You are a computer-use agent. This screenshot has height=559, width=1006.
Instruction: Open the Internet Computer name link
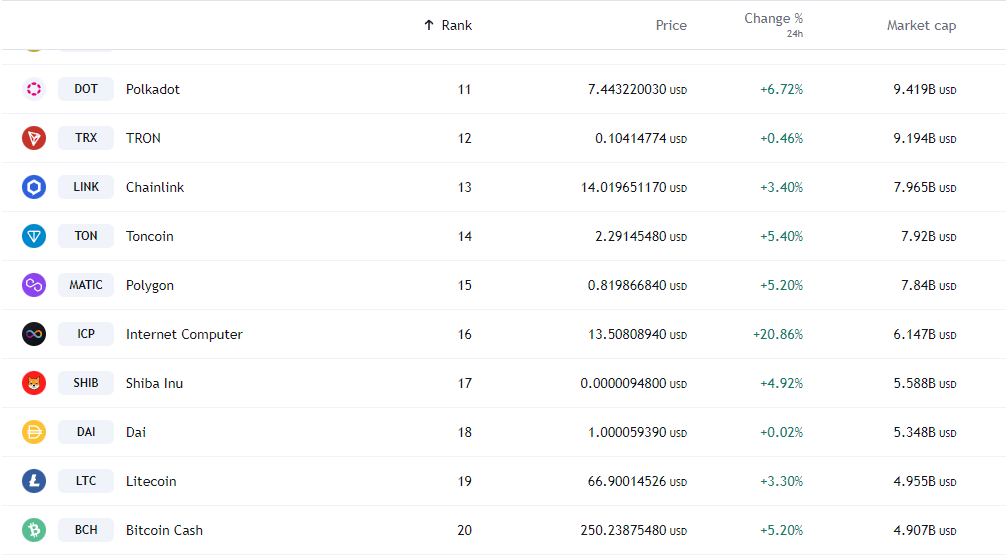click(x=184, y=334)
